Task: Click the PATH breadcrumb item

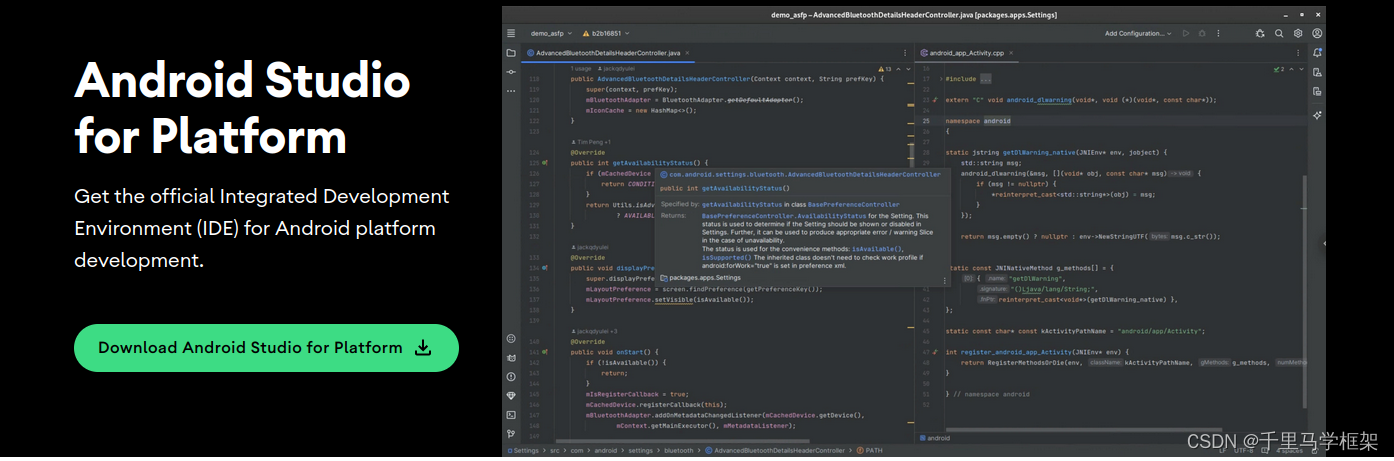Action: point(870,450)
